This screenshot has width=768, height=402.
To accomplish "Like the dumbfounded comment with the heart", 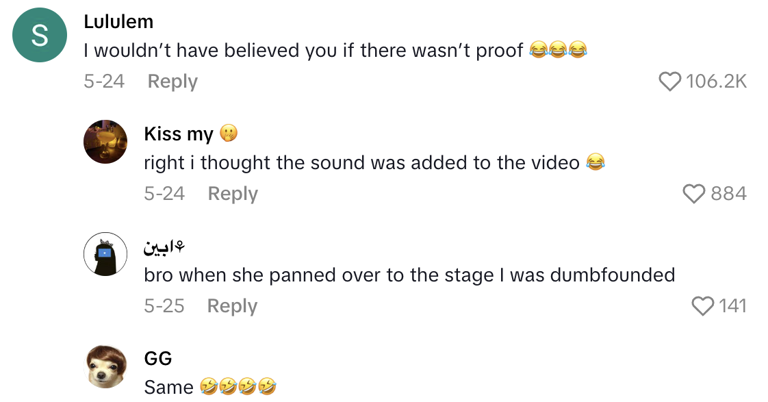I will coord(703,306).
